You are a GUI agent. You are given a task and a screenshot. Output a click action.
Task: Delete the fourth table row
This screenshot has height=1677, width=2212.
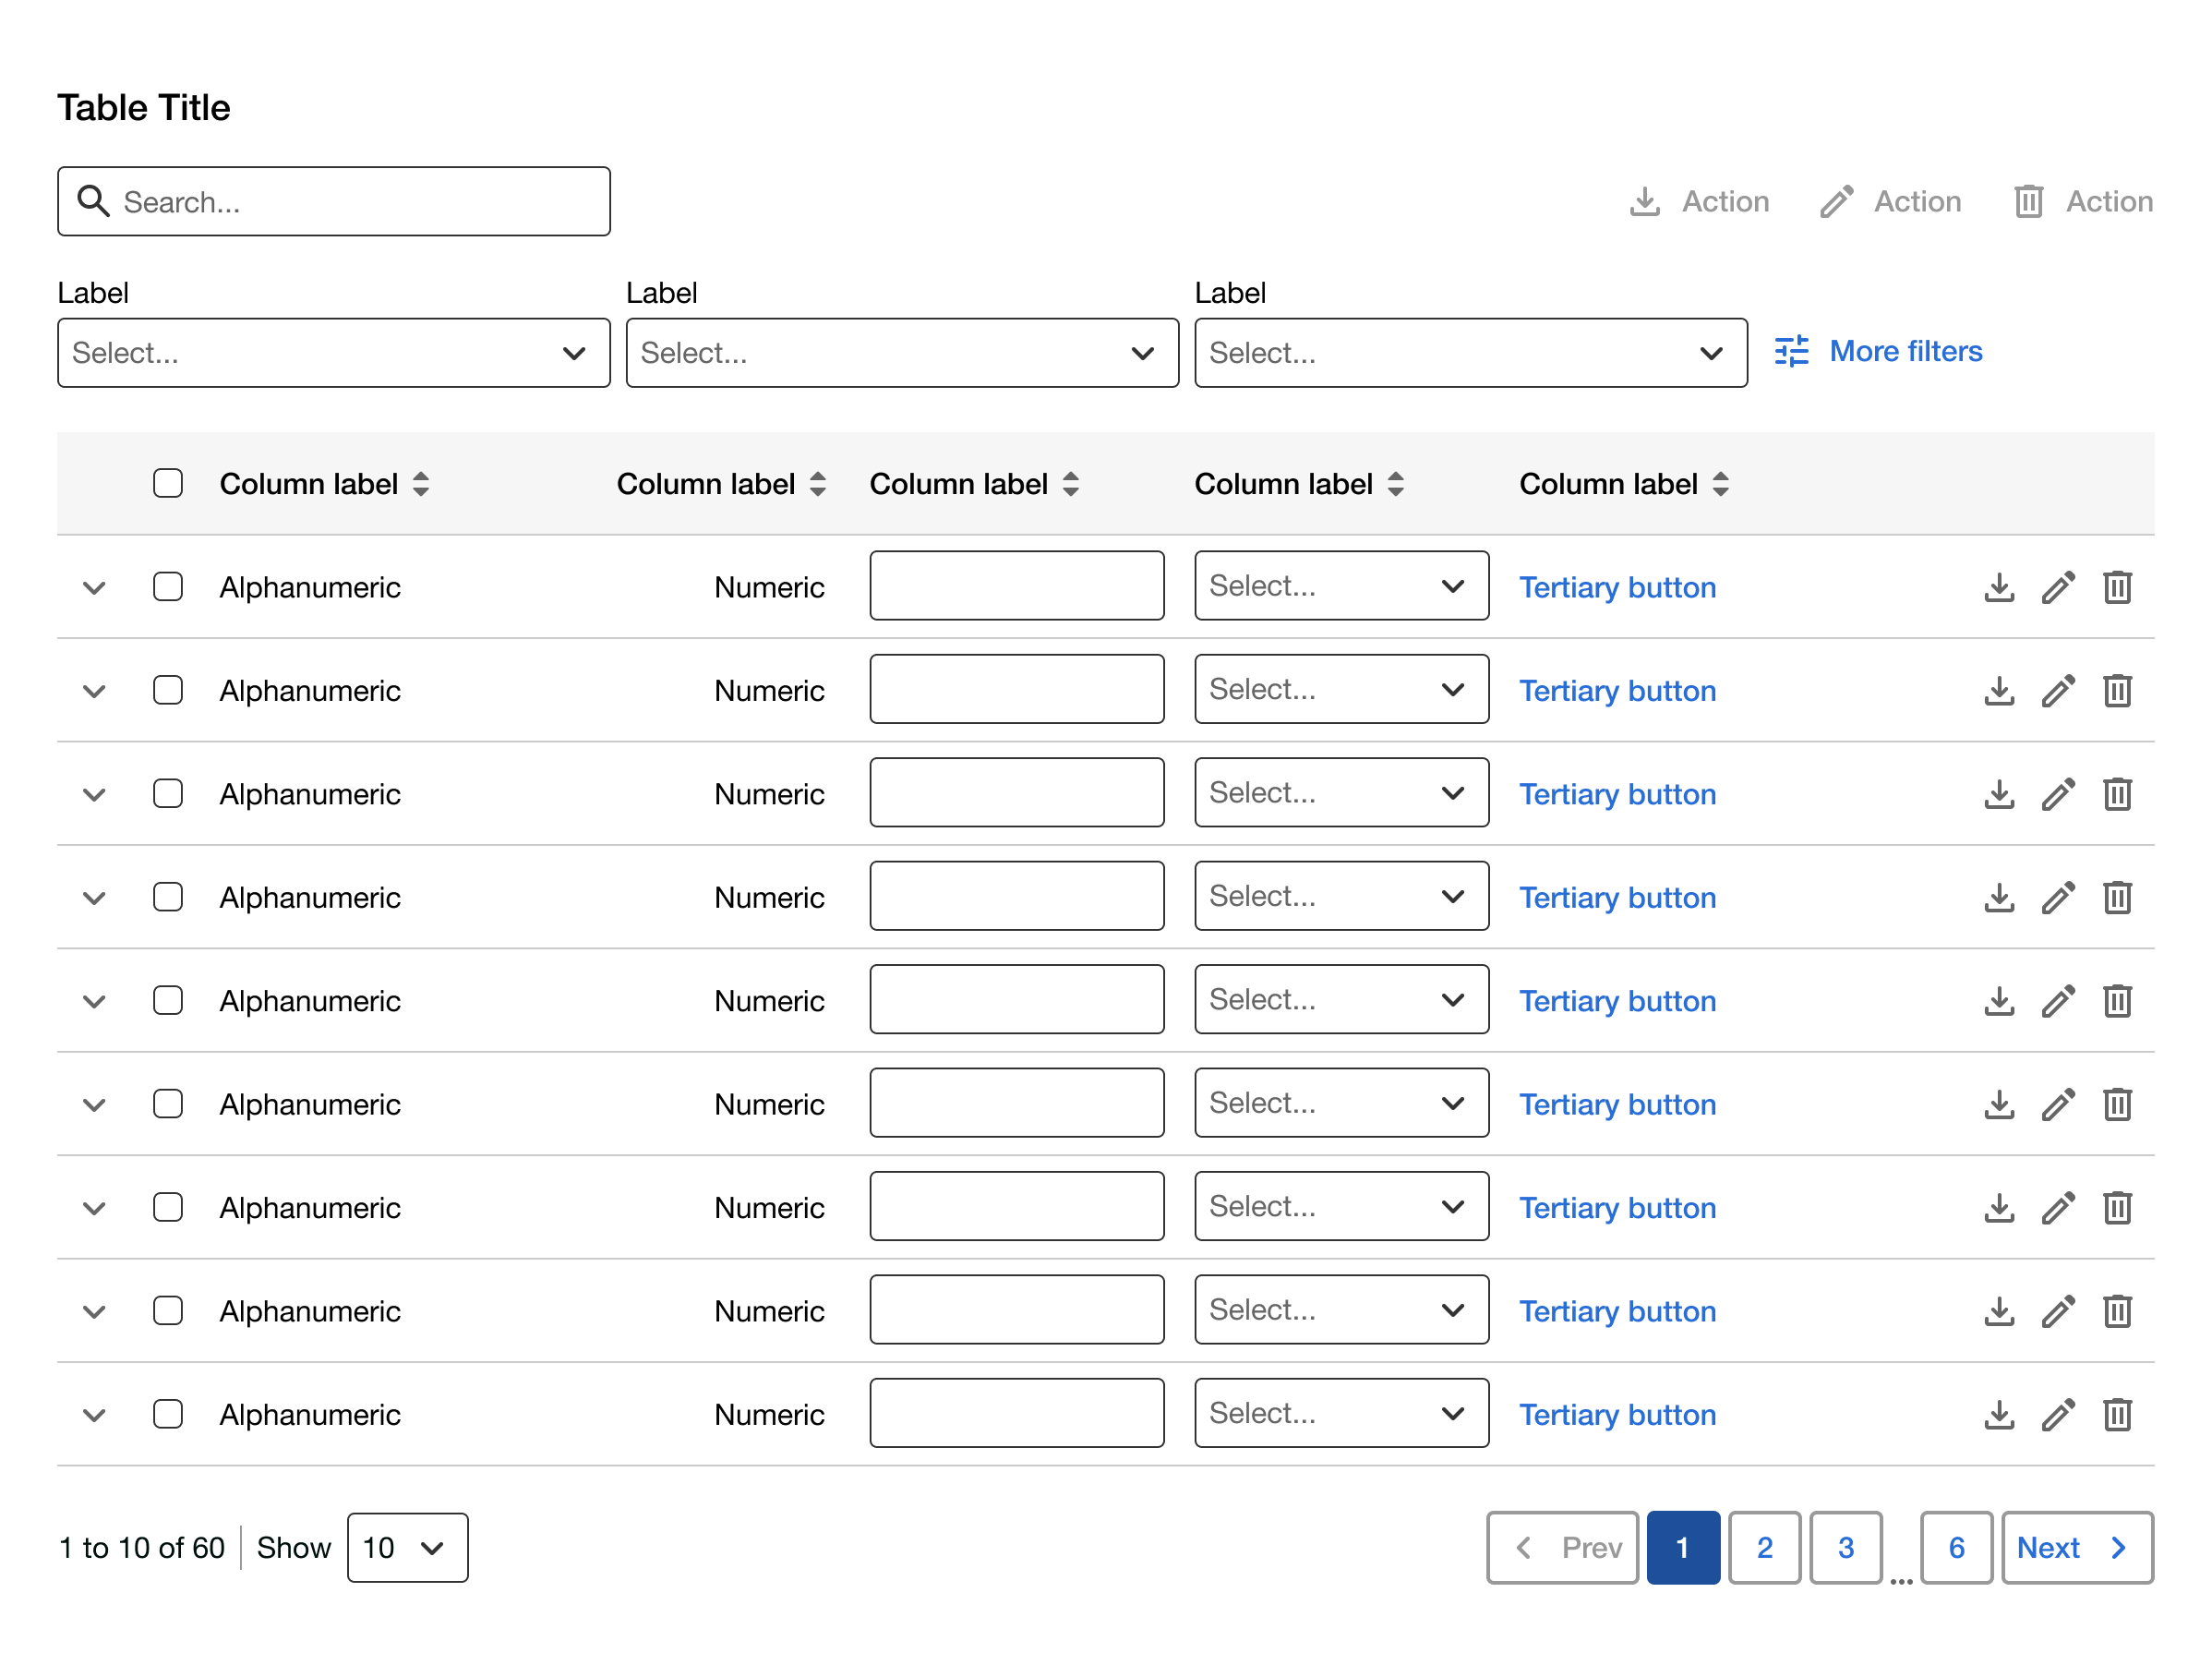2117,898
